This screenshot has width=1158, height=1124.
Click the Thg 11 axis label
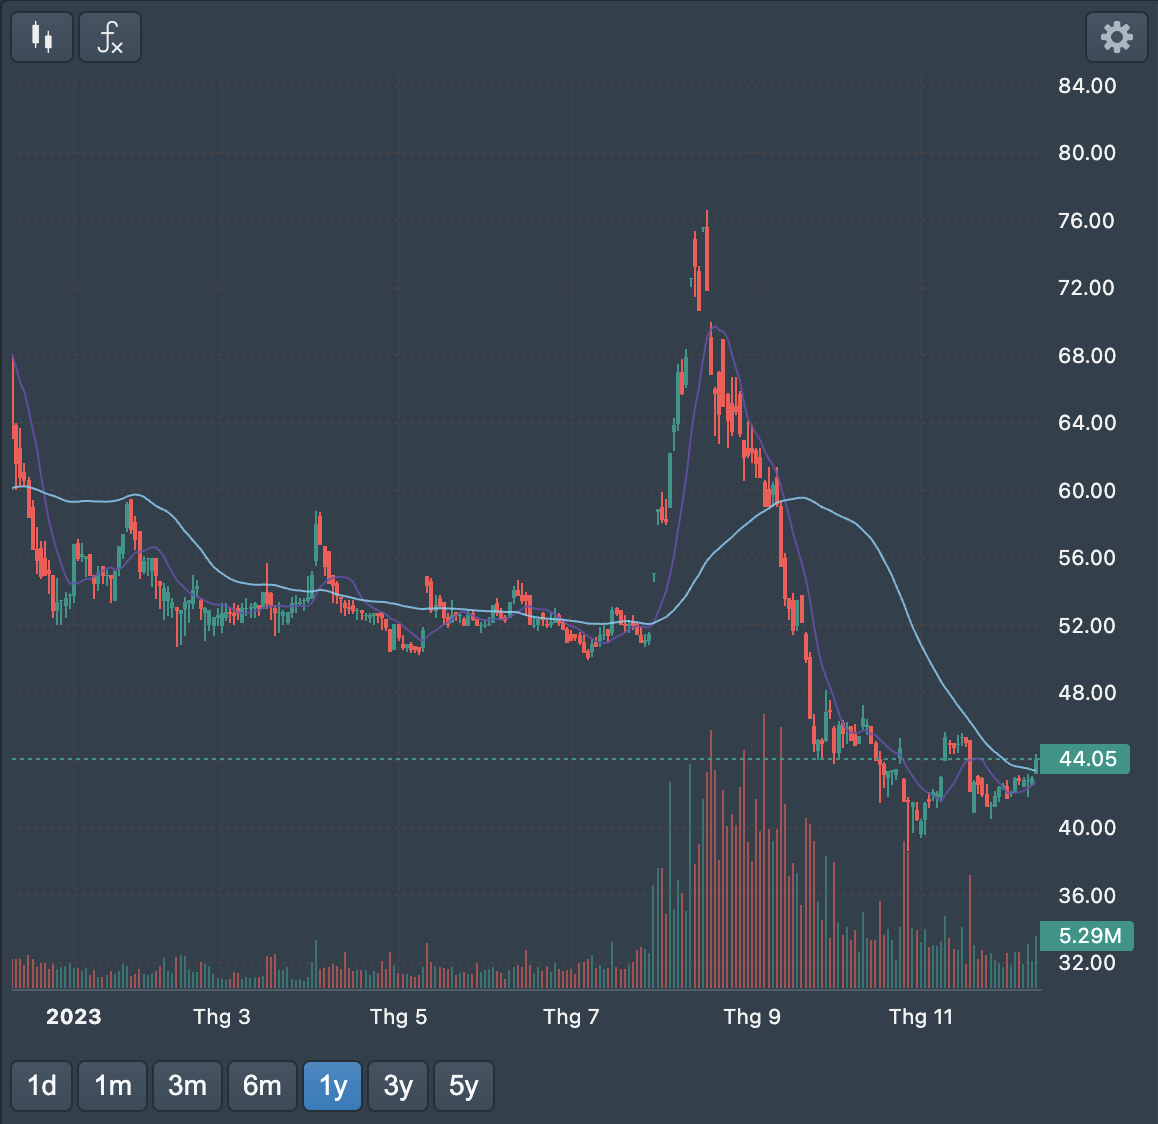pos(920,1017)
